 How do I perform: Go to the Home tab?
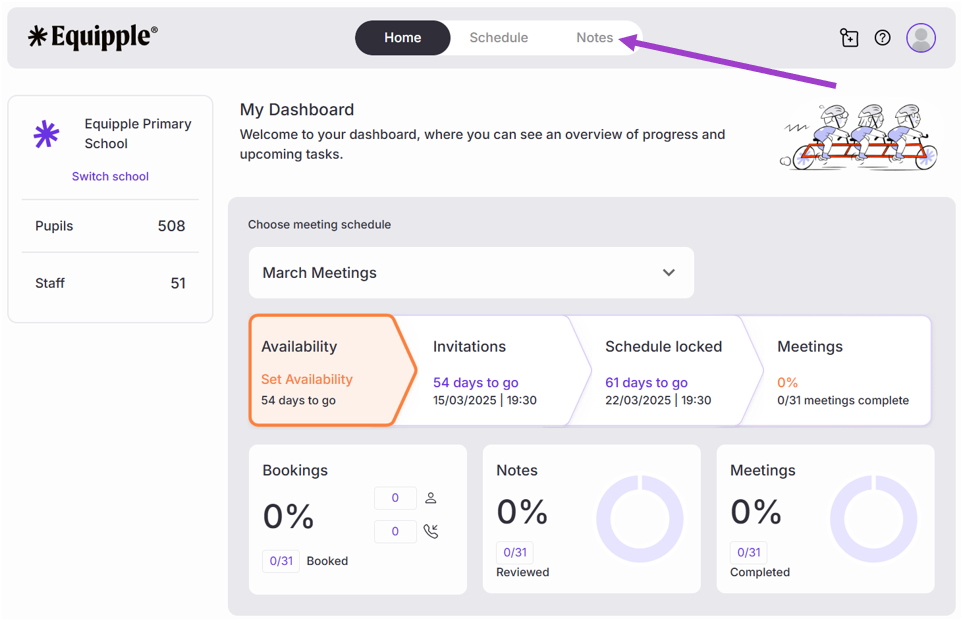[403, 38]
